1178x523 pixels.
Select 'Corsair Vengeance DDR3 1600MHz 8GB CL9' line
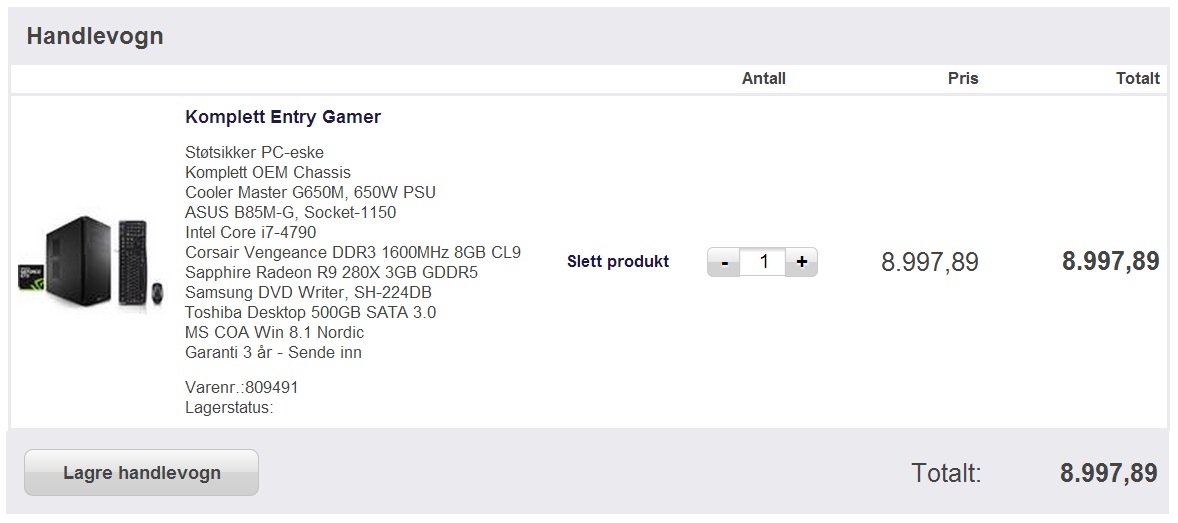pyautogui.click(x=352, y=252)
